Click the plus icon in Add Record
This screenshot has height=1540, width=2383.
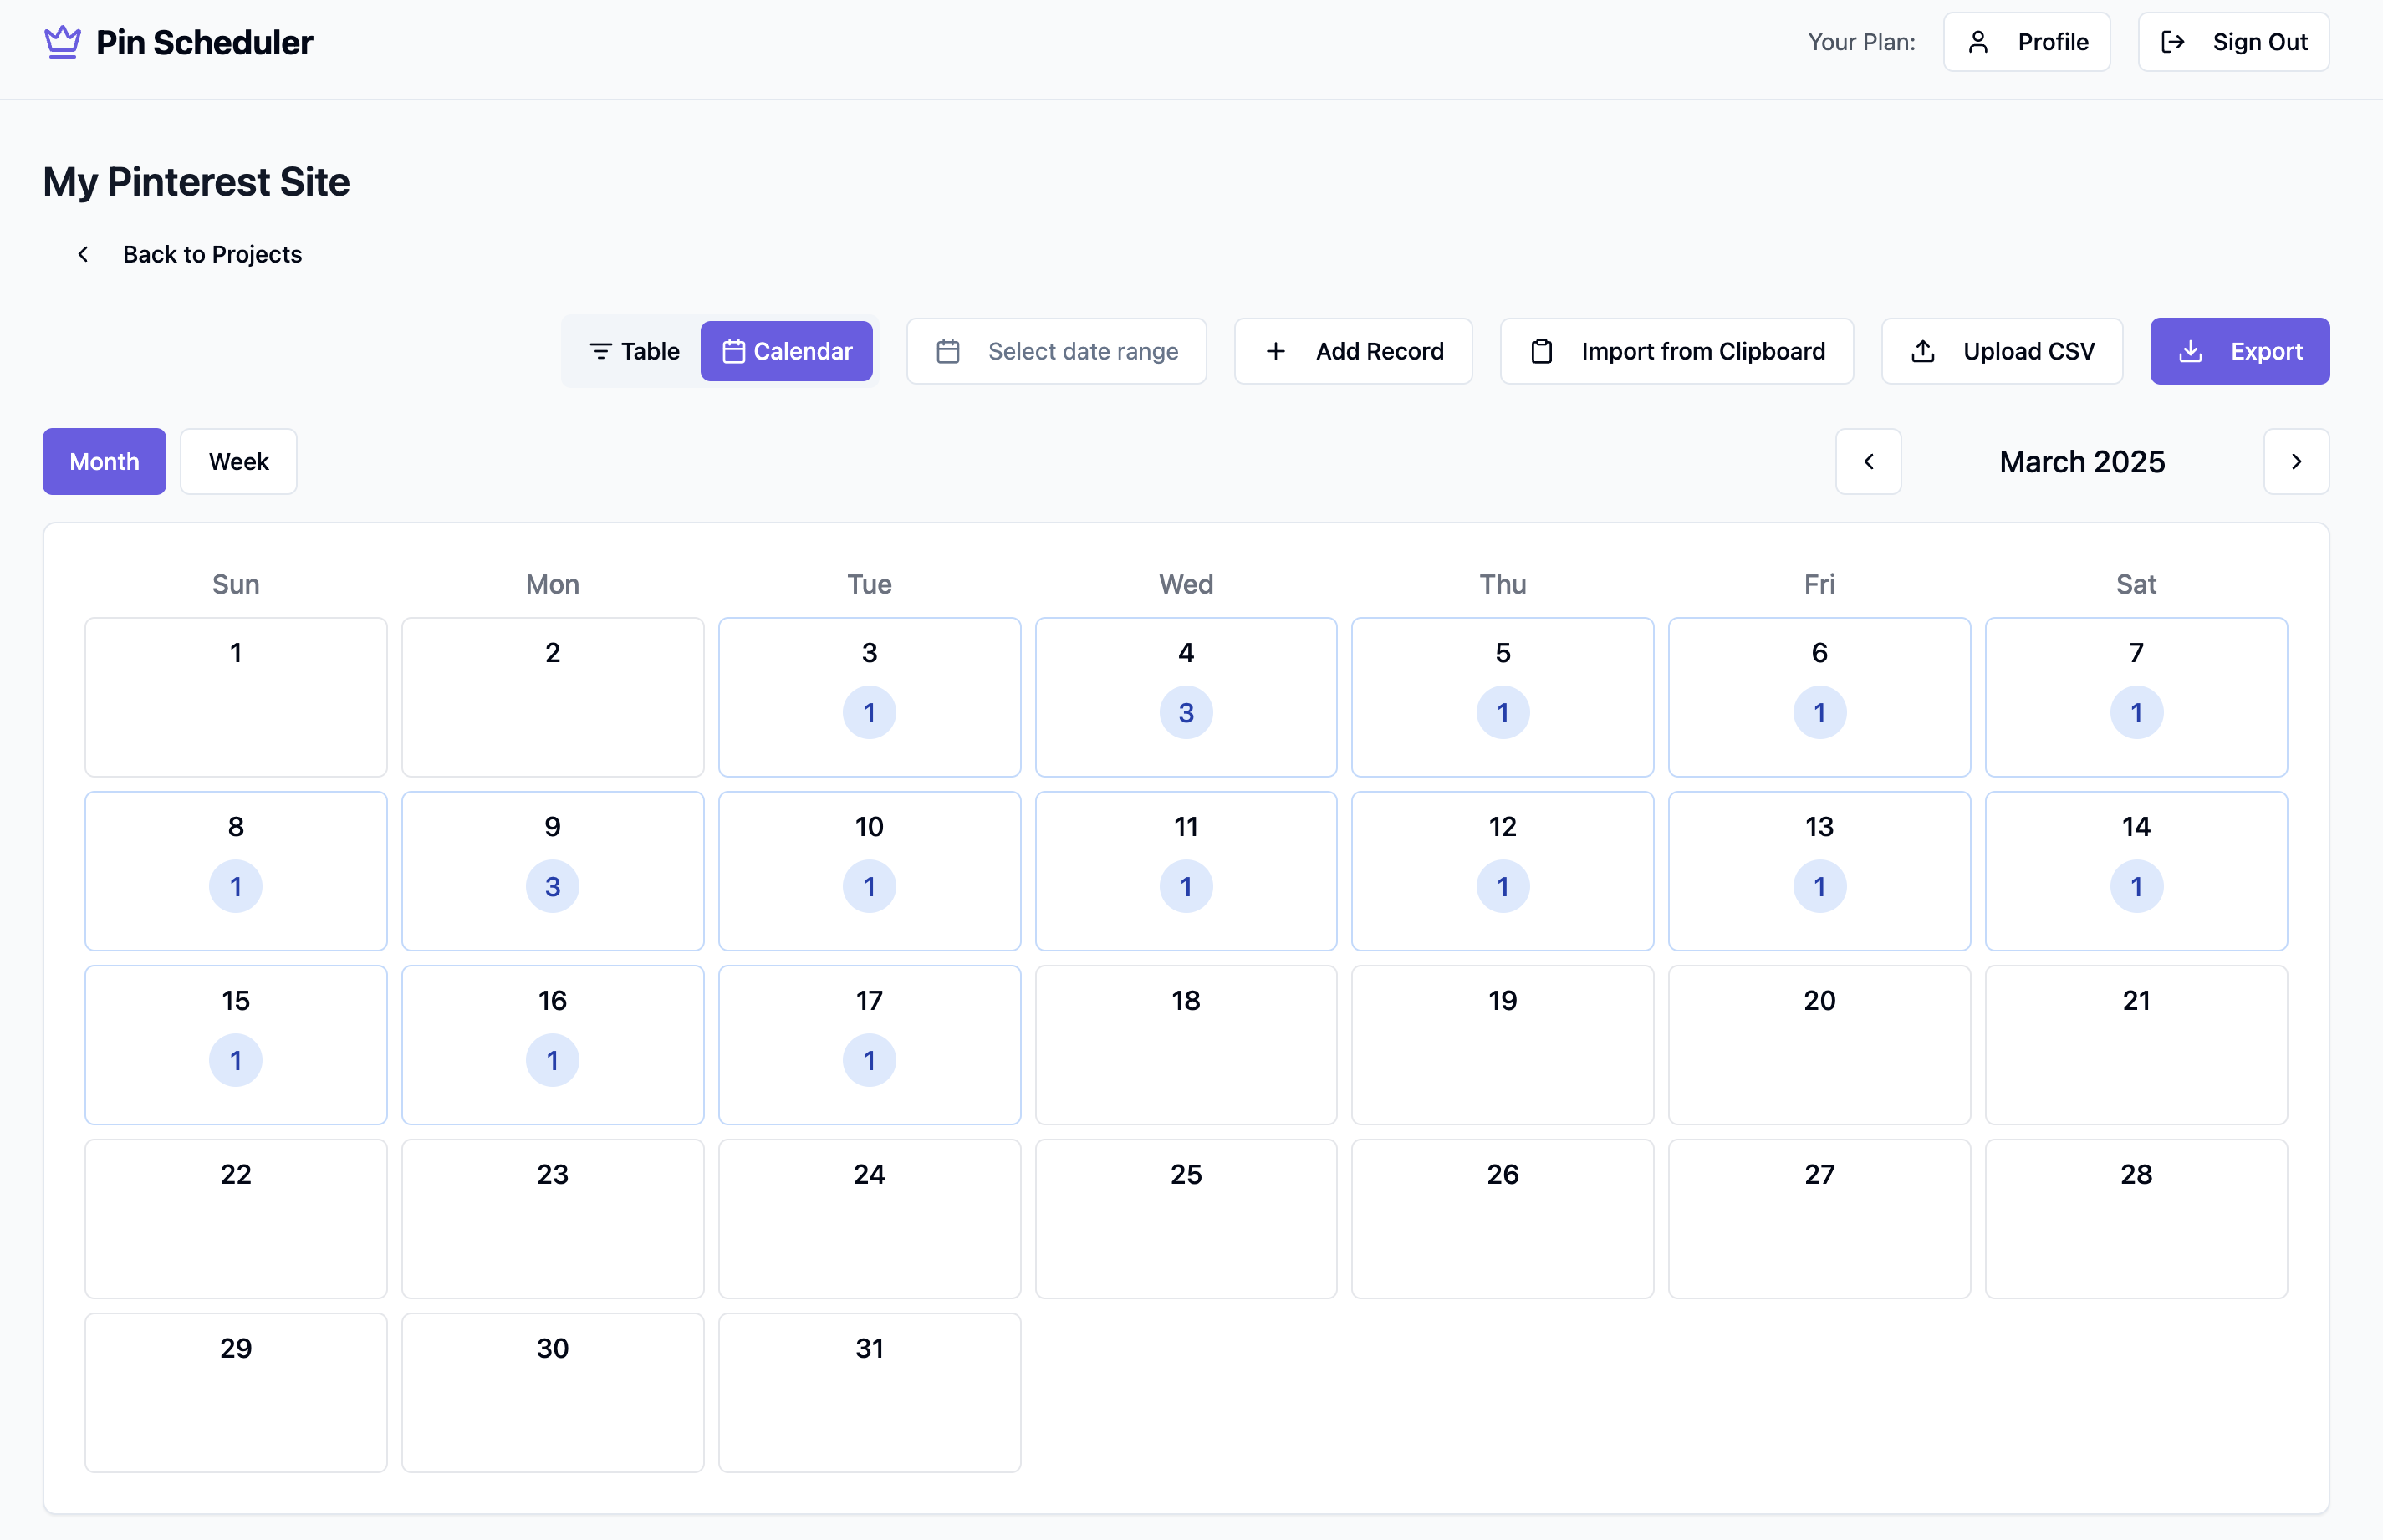click(1275, 351)
